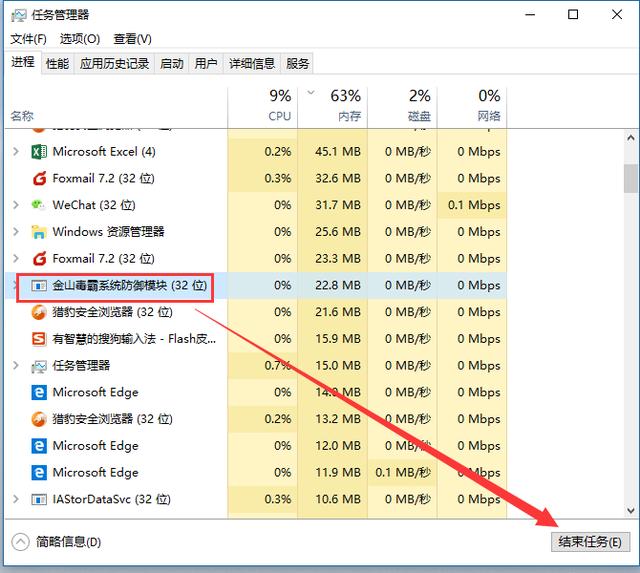Switch to the 用户 tab
The image size is (640, 573).
(x=206, y=64)
